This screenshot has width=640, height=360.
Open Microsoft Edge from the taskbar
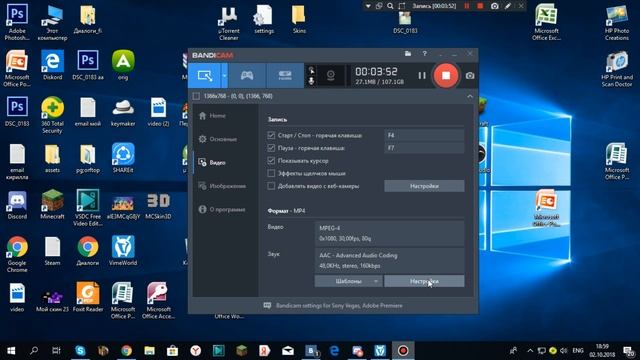pos(334,351)
